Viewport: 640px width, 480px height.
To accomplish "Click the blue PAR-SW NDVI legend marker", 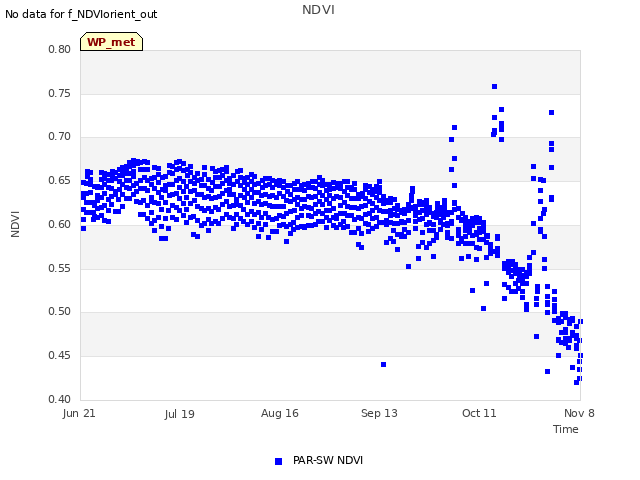I will click(278, 461).
